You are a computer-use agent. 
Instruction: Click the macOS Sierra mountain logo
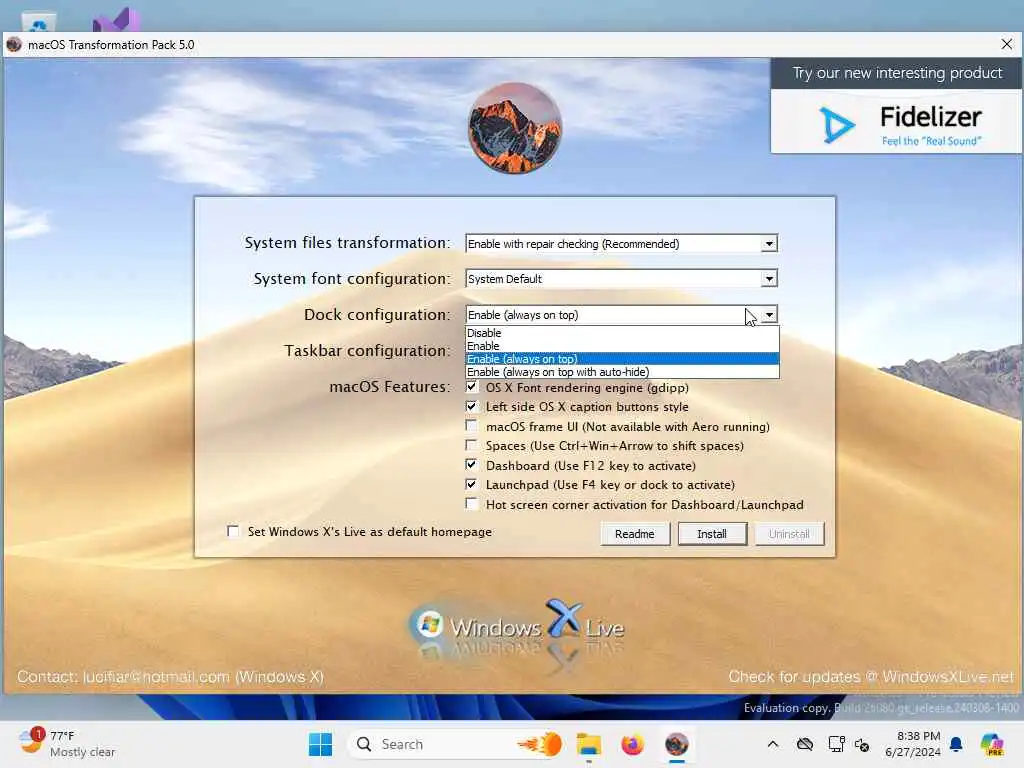(515, 127)
